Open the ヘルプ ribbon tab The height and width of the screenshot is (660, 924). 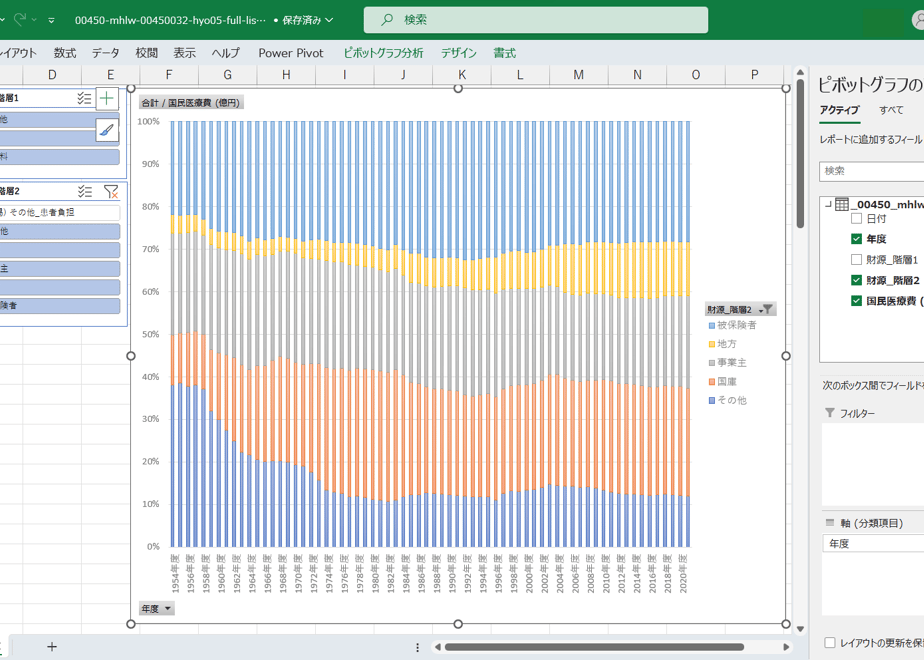pos(226,53)
